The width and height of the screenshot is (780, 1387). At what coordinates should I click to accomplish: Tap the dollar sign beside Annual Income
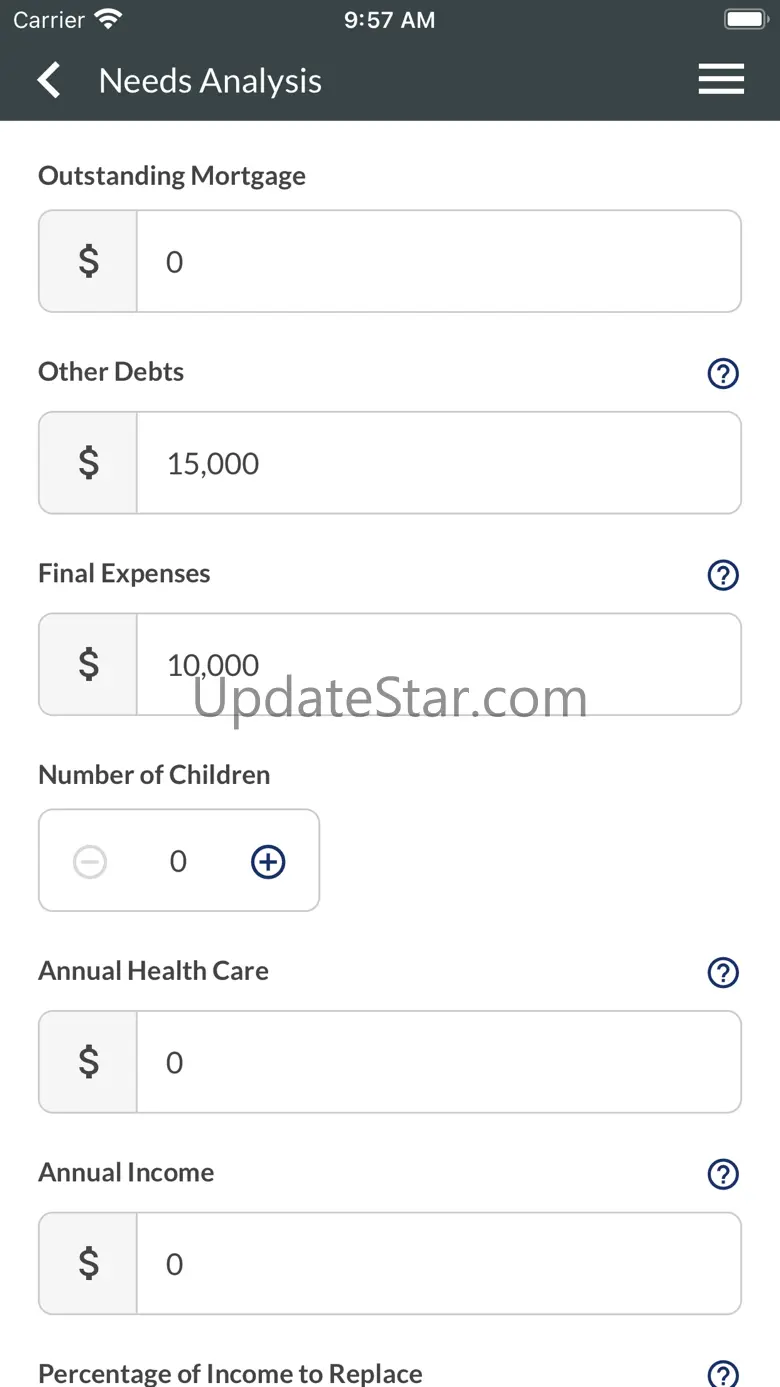pyautogui.click(x=89, y=1264)
